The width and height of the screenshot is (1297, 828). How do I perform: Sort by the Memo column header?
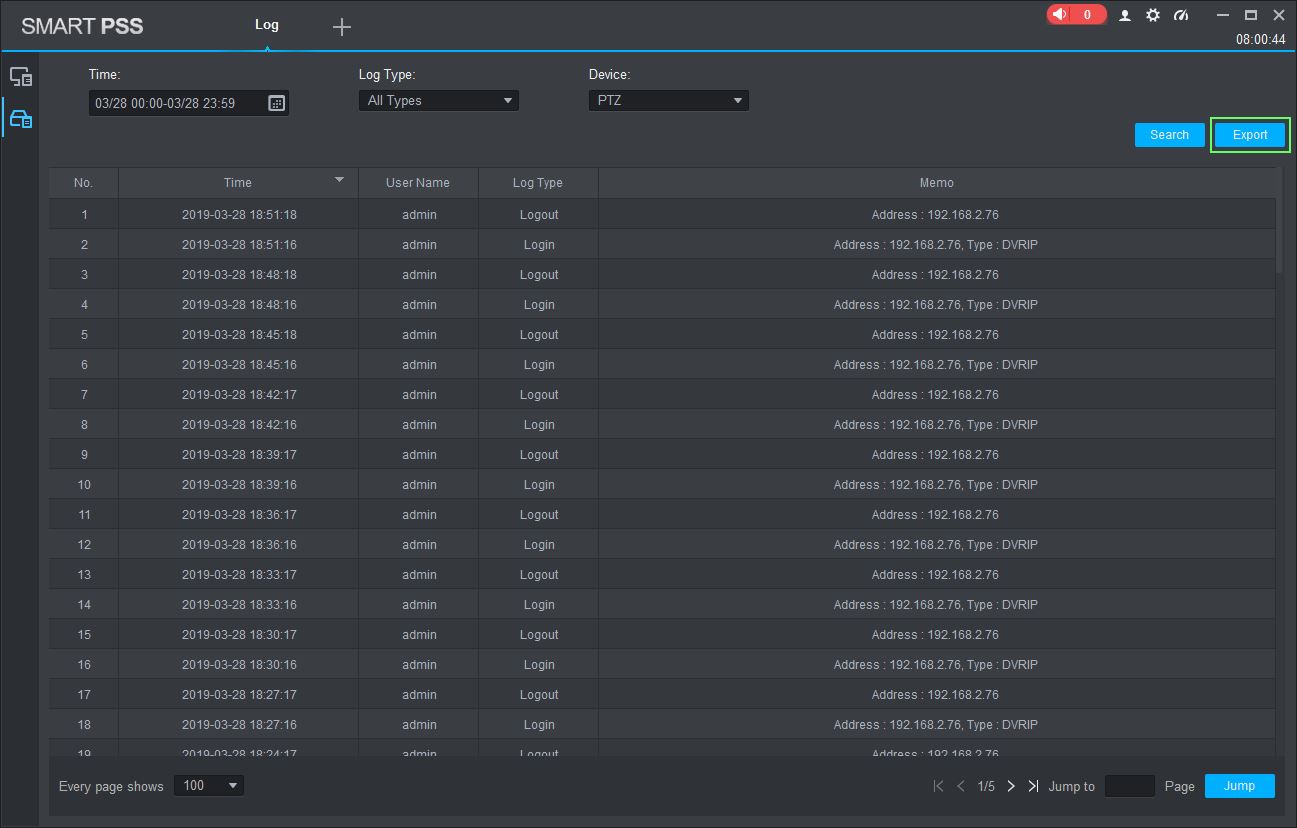[x=937, y=183]
